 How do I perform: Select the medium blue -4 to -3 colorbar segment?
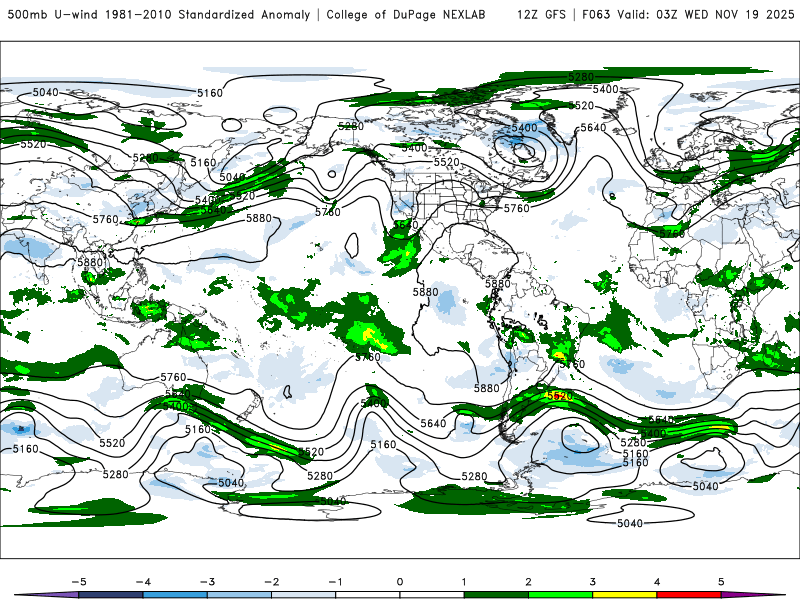click(x=175, y=595)
